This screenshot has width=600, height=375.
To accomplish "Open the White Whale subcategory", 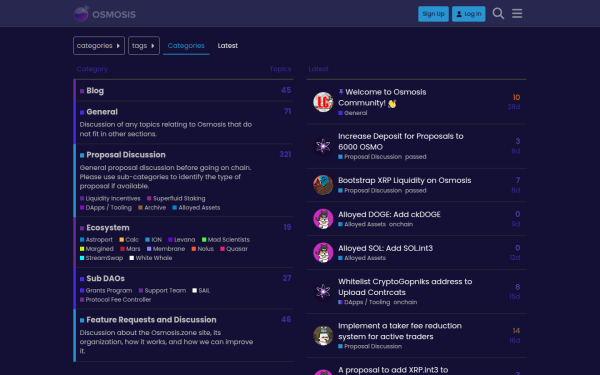I will tap(151, 258).
